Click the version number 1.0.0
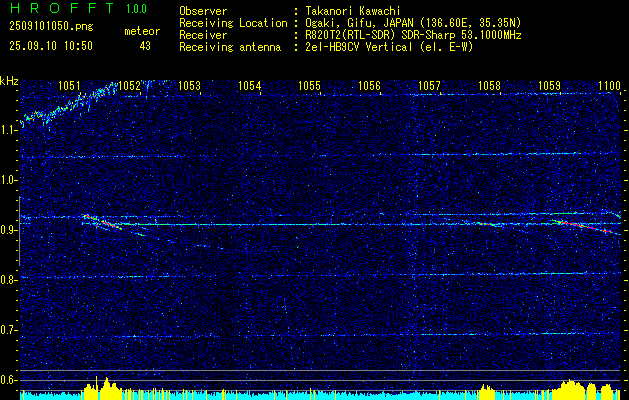 (x=136, y=9)
